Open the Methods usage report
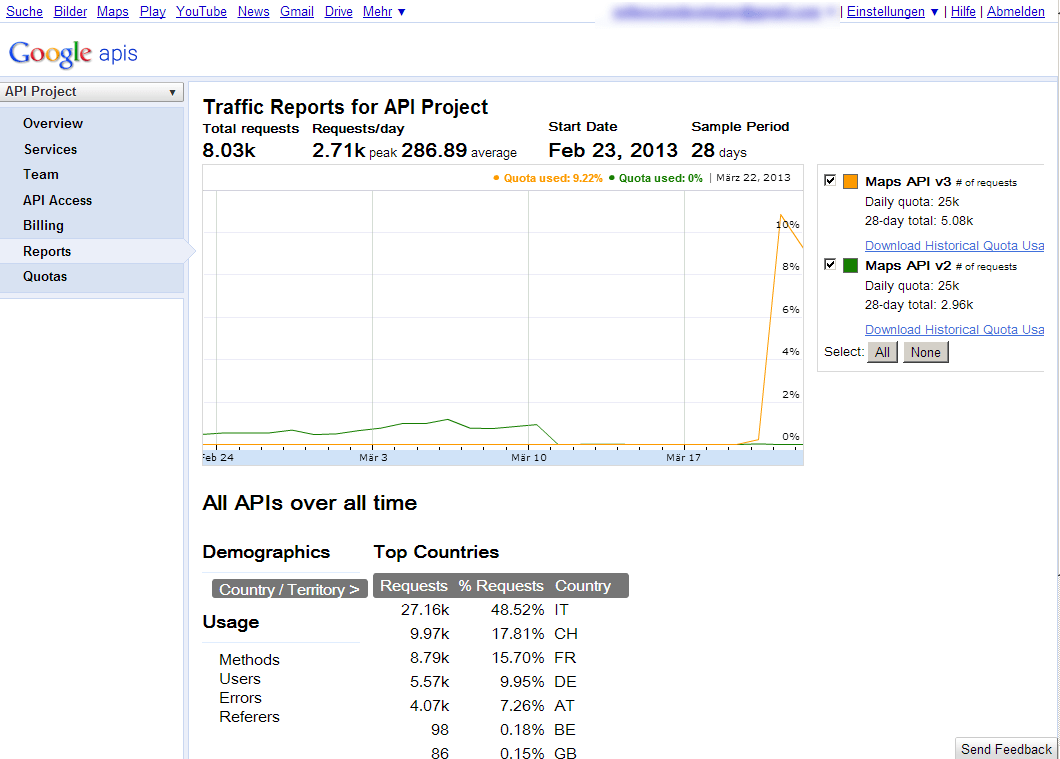 (249, 659)
